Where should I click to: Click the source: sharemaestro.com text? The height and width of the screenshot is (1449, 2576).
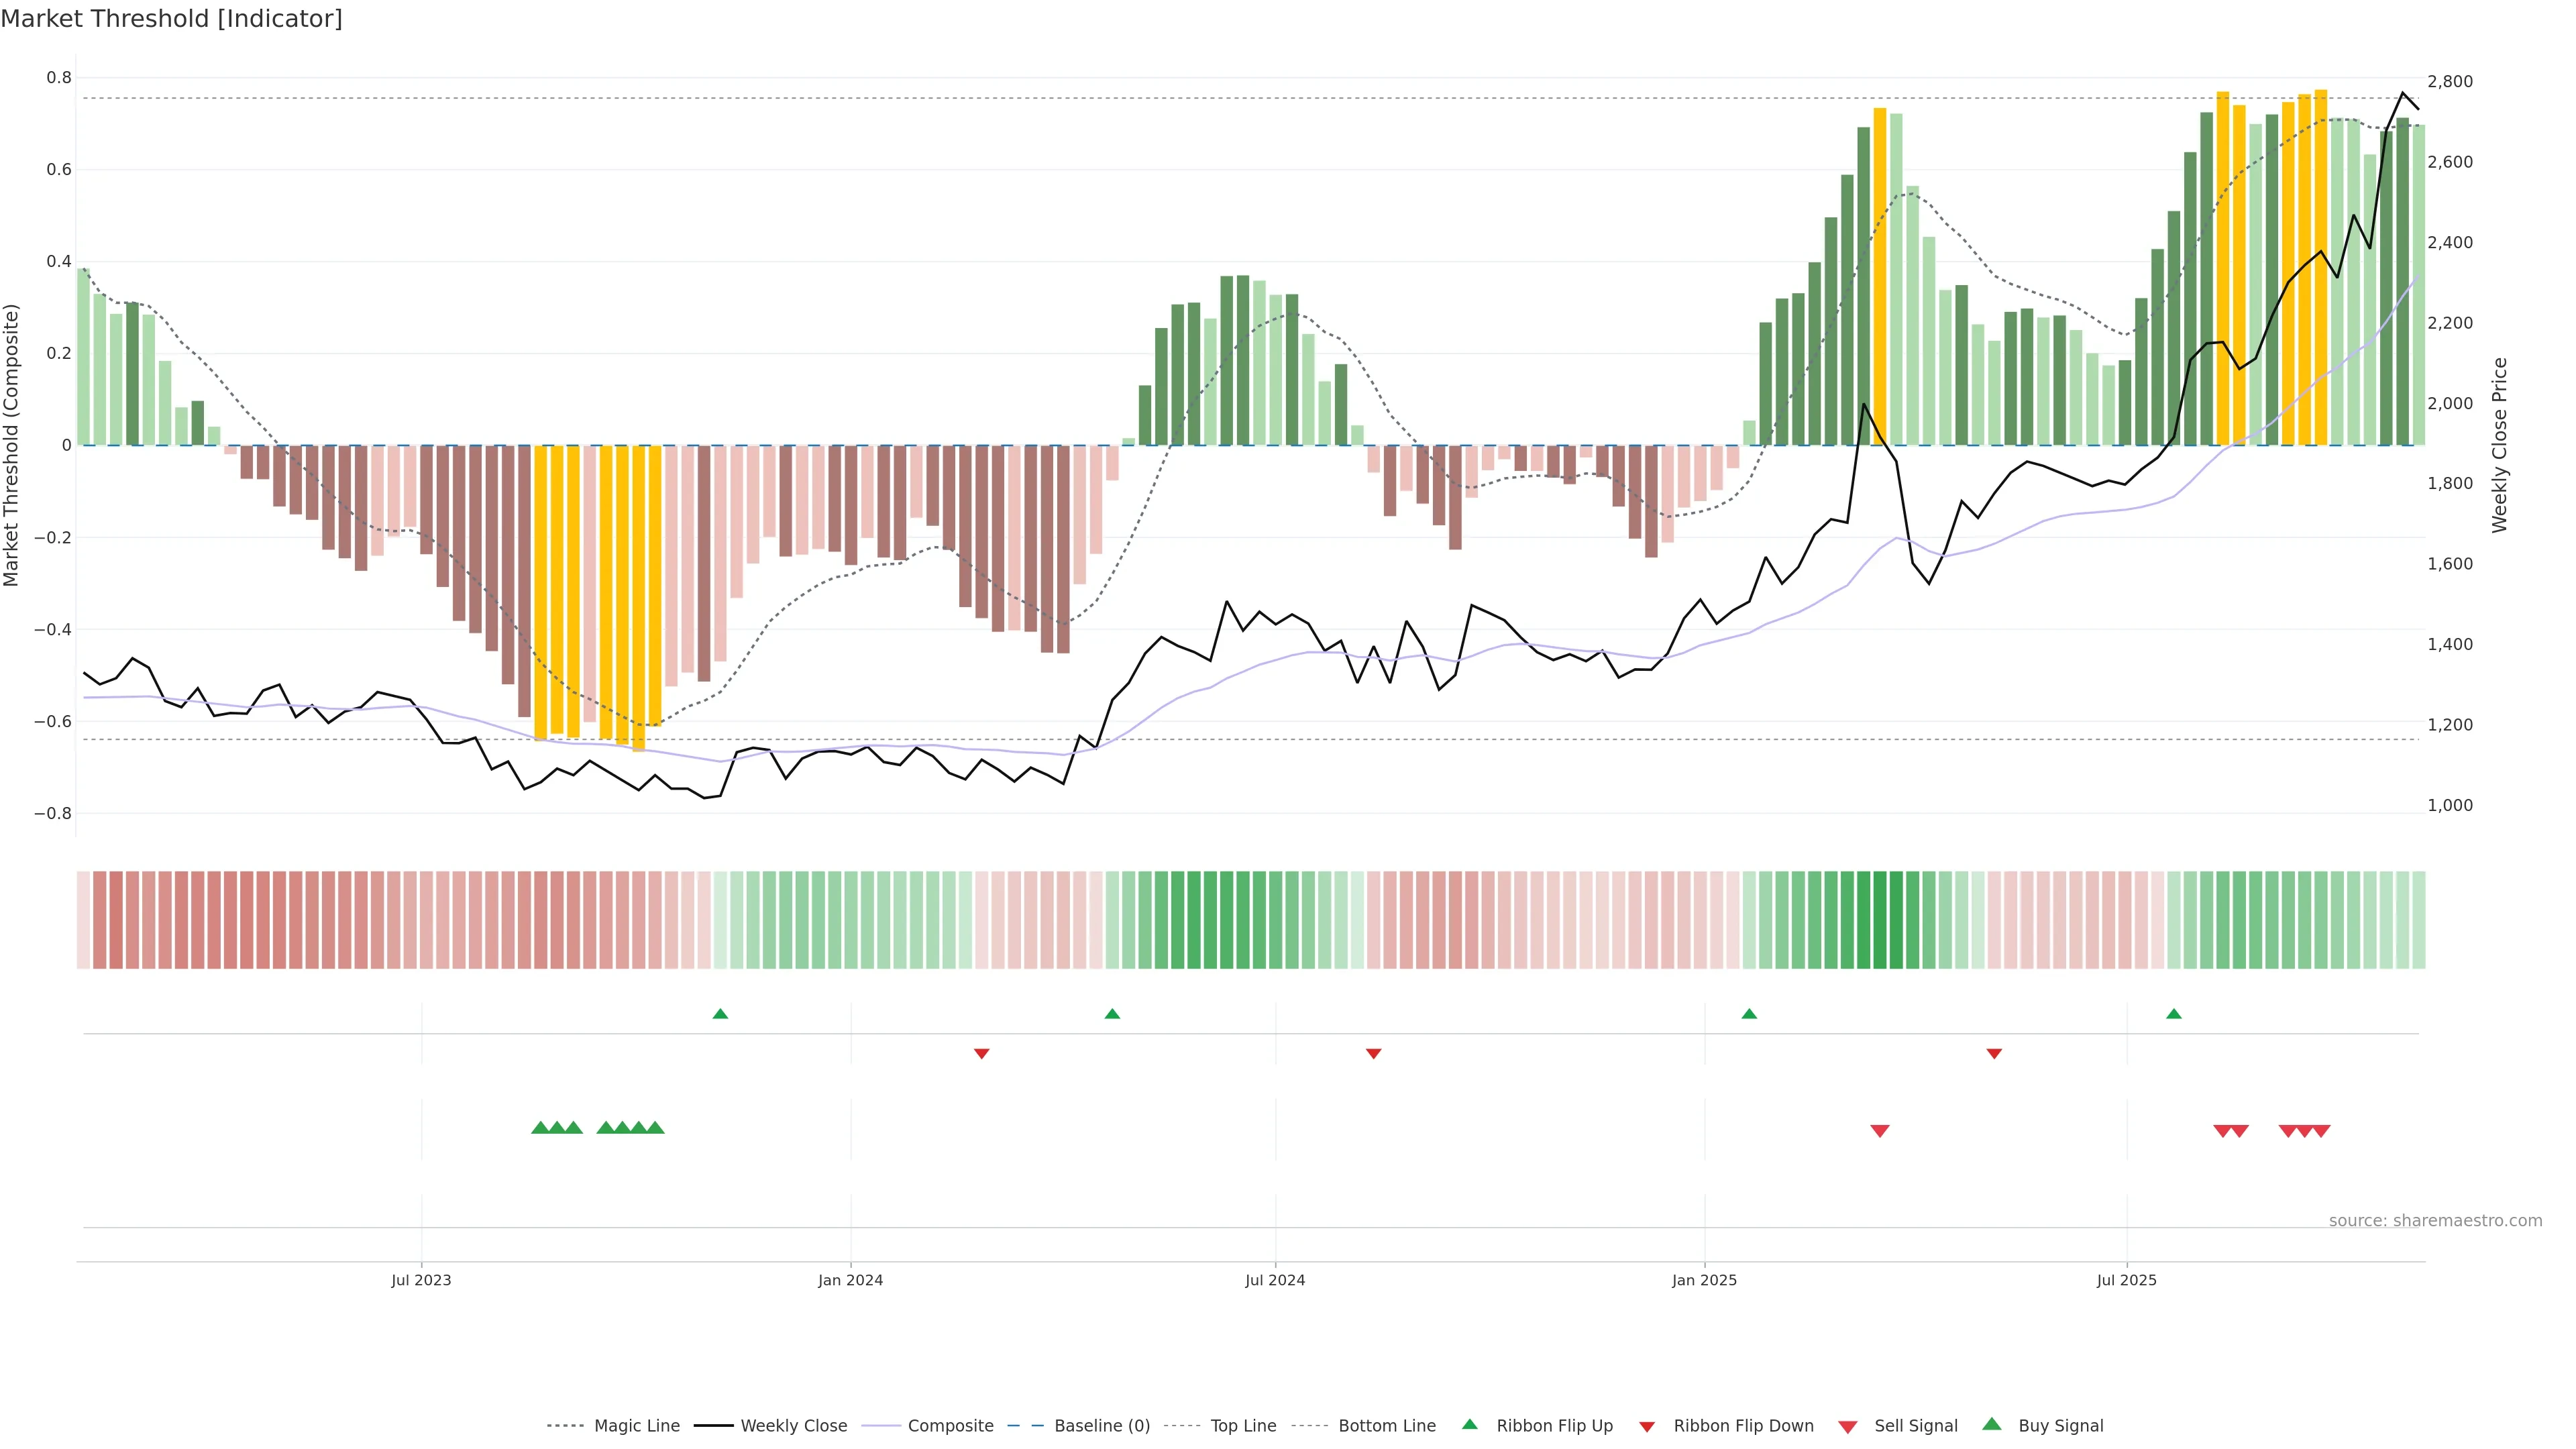pos(2435,1221)
